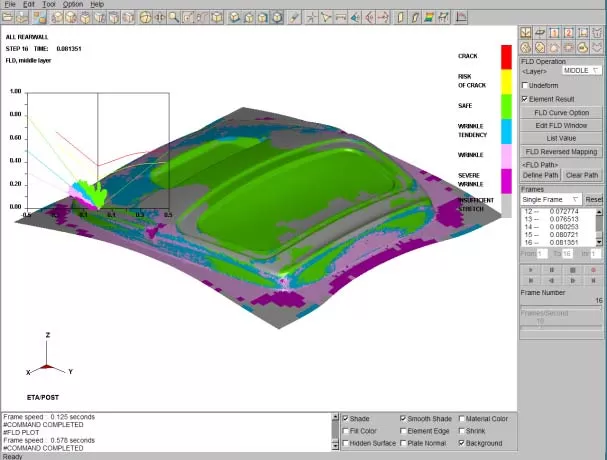This screenshot has width=607, height=460.
Task: Jump to the last frame
Action: pyautogui.click(x=593, y=280)
